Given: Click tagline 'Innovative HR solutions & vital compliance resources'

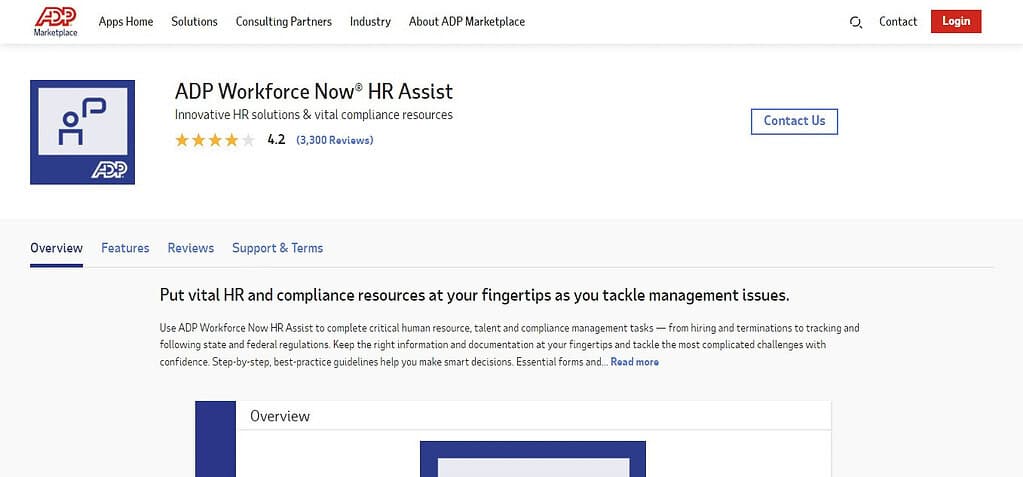Looking at the screenshot, I should pyautogui.click(x=314, y=115).
